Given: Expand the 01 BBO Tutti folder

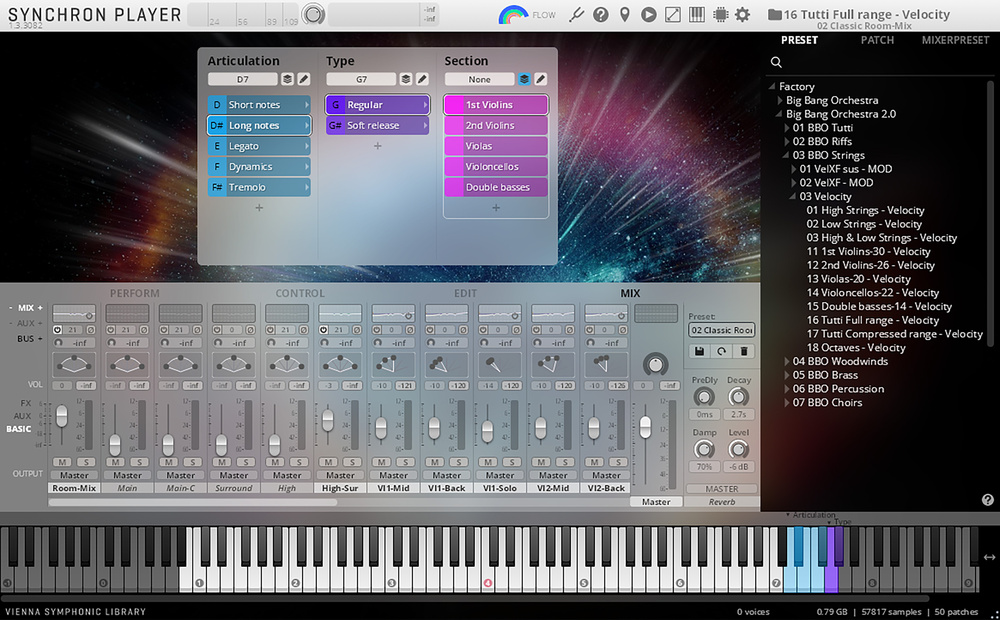Looking at the screenshot, I should (786, 128).
